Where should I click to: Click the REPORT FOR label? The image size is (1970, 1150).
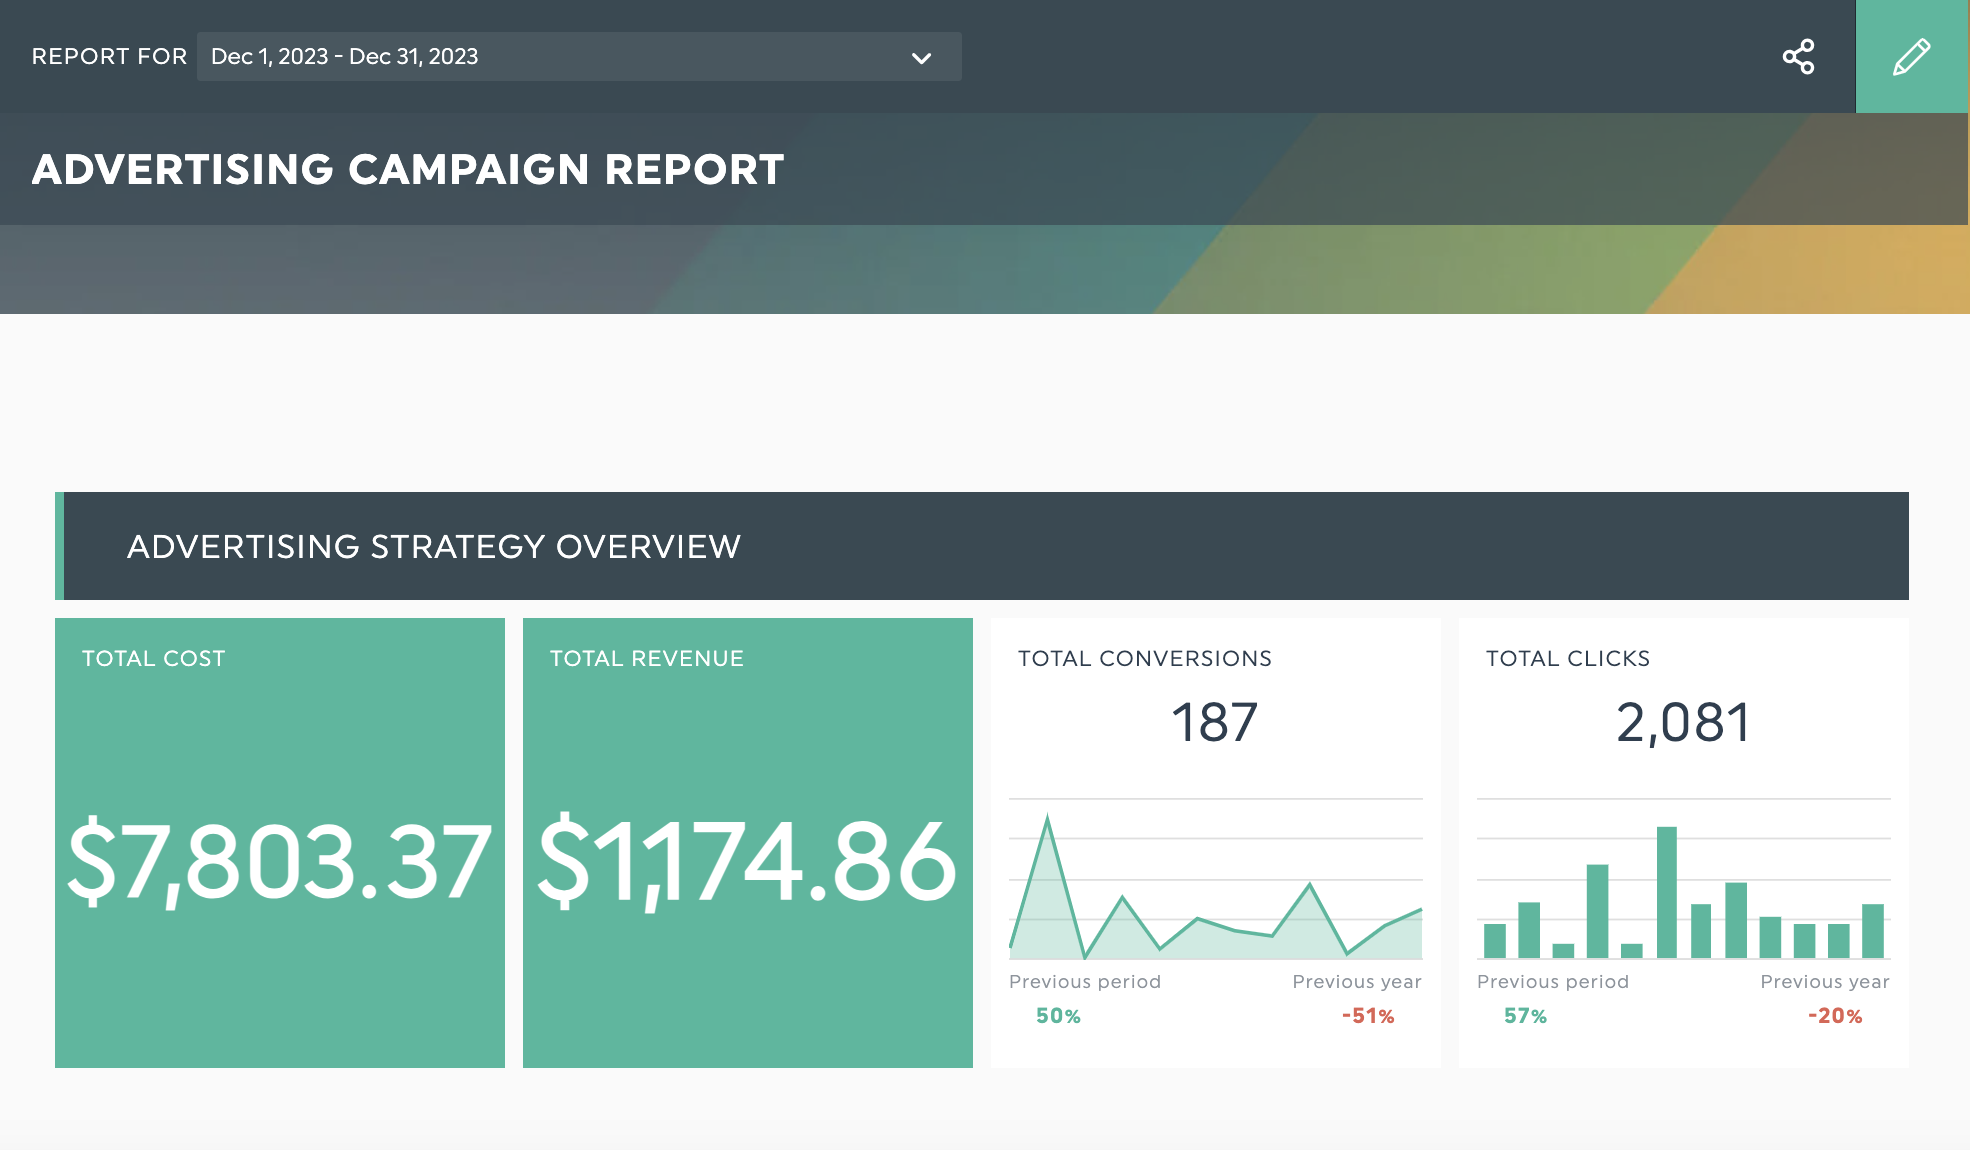pyautogui.click(x=109, y=57)
